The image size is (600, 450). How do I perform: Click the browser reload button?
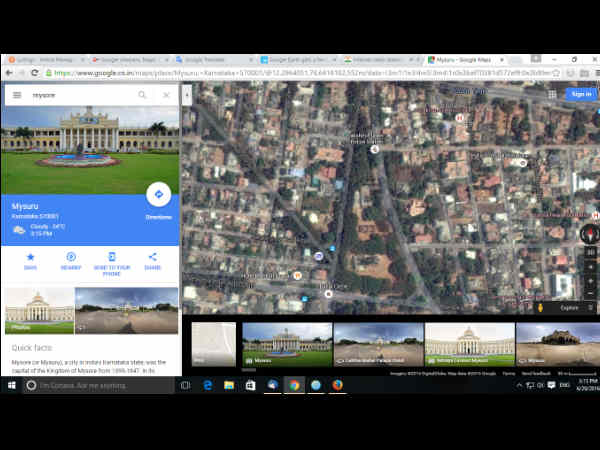[x=35, y=73]
